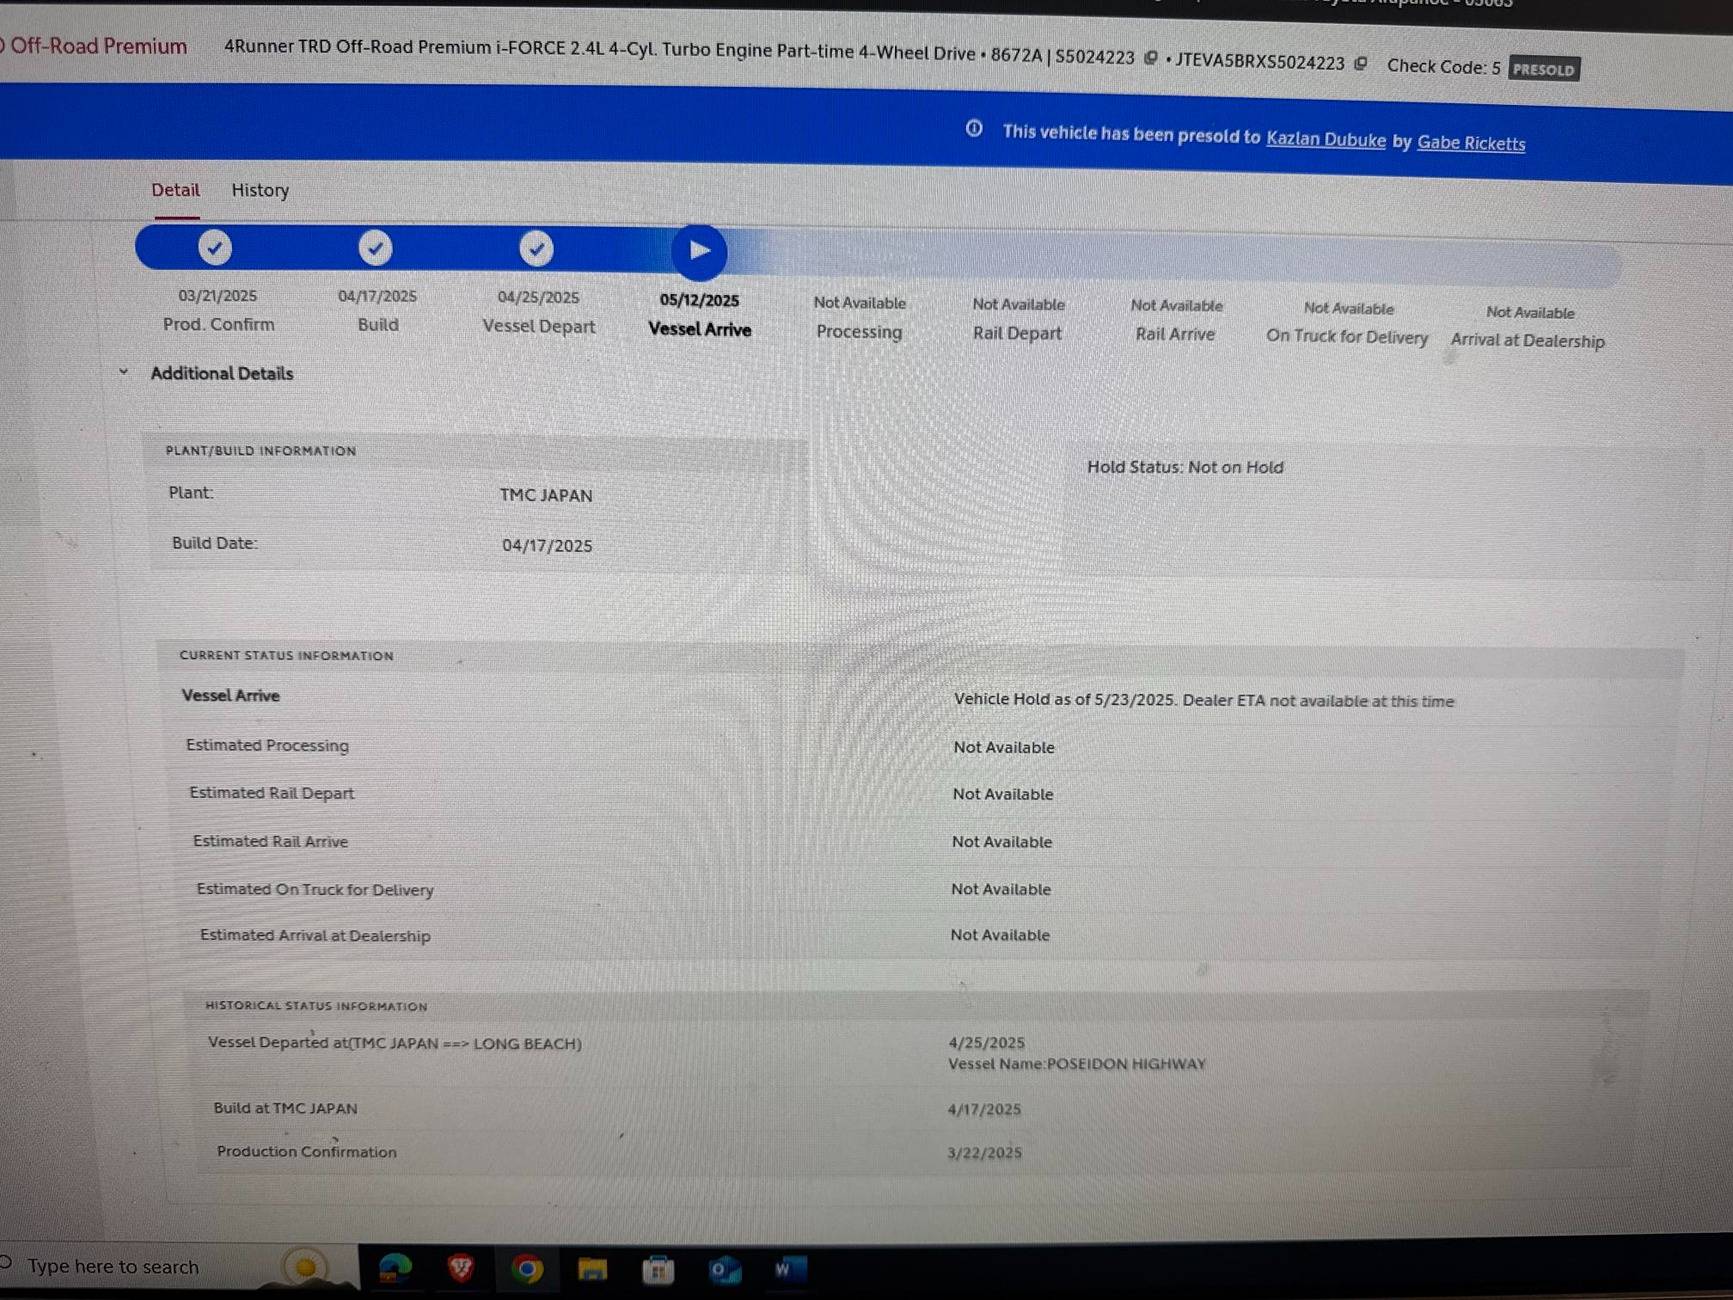This screenshot has width=1733, height=1300.
Task: Click the Vessel Depart checkmark step
Action: pos(536,249)
